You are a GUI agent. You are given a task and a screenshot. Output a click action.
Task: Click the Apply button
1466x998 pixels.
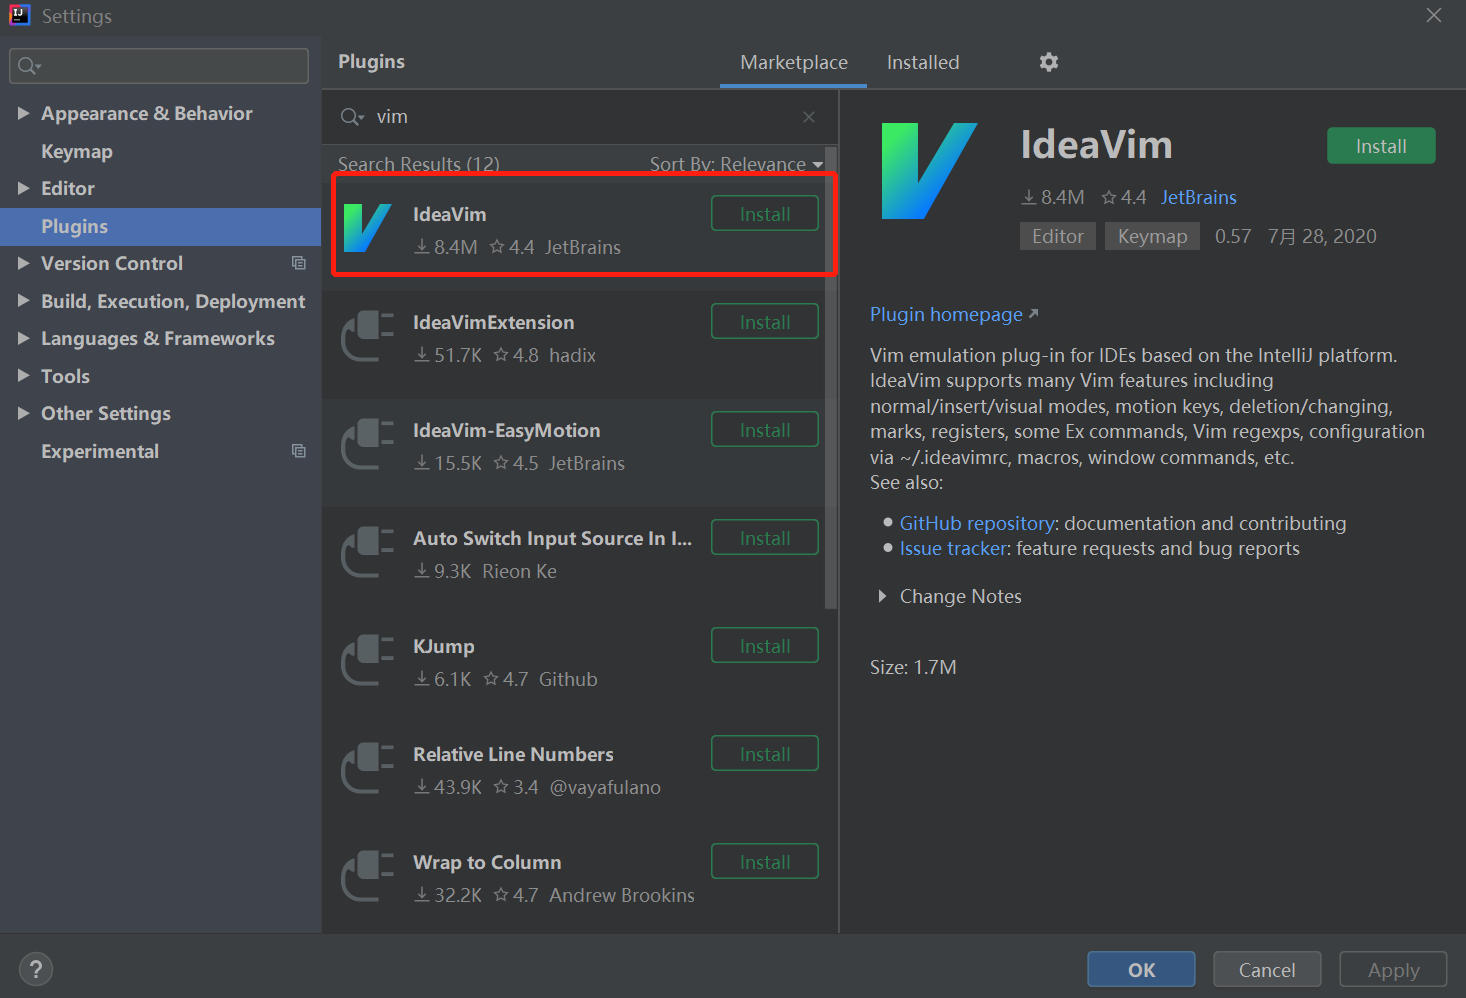1393,969
